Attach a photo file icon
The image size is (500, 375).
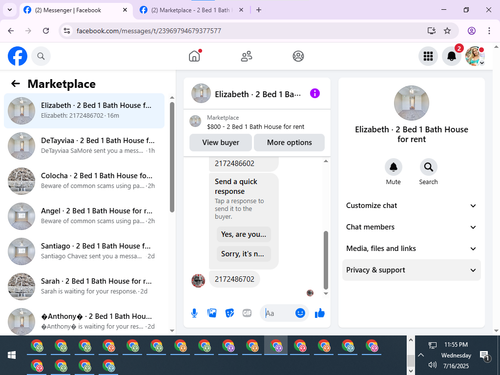pos(212,313)
